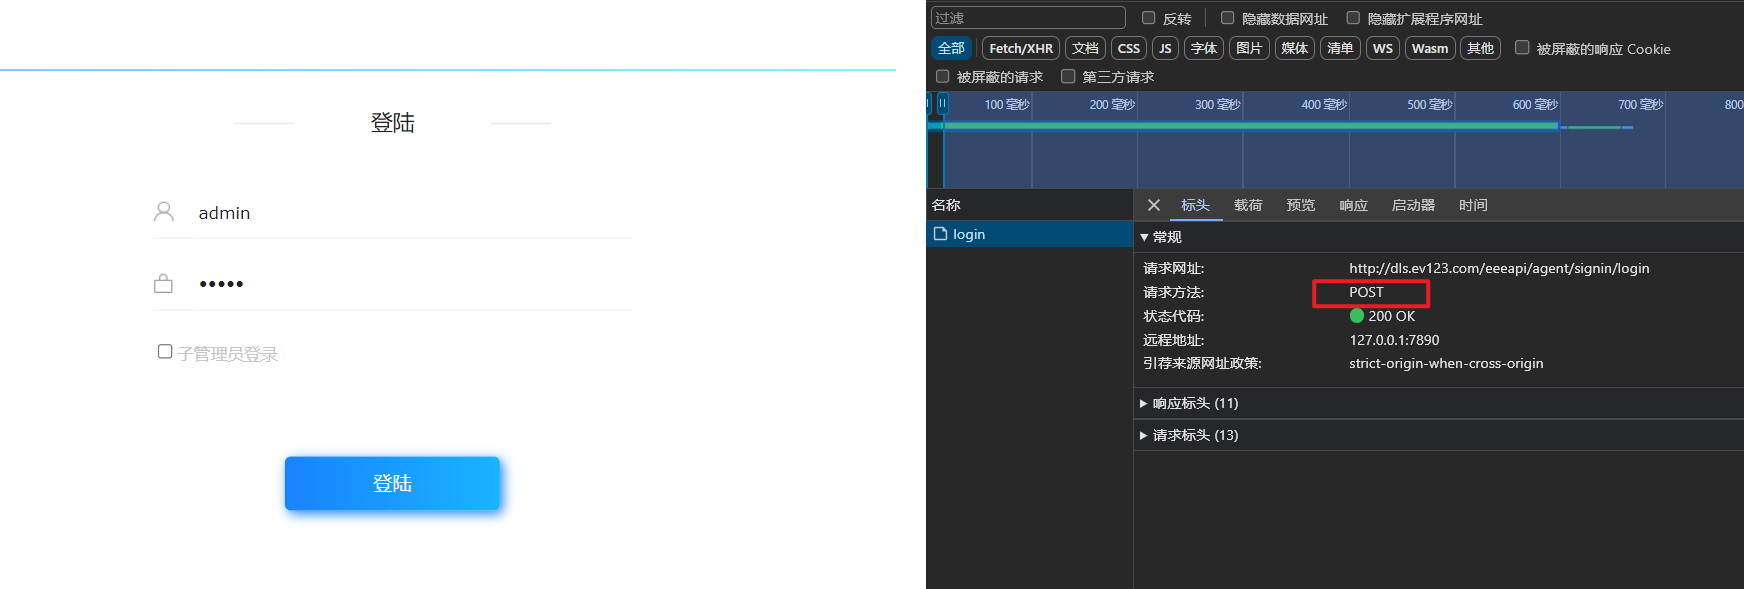
Task: Filter requests by WS
Action: (1383, 48)
